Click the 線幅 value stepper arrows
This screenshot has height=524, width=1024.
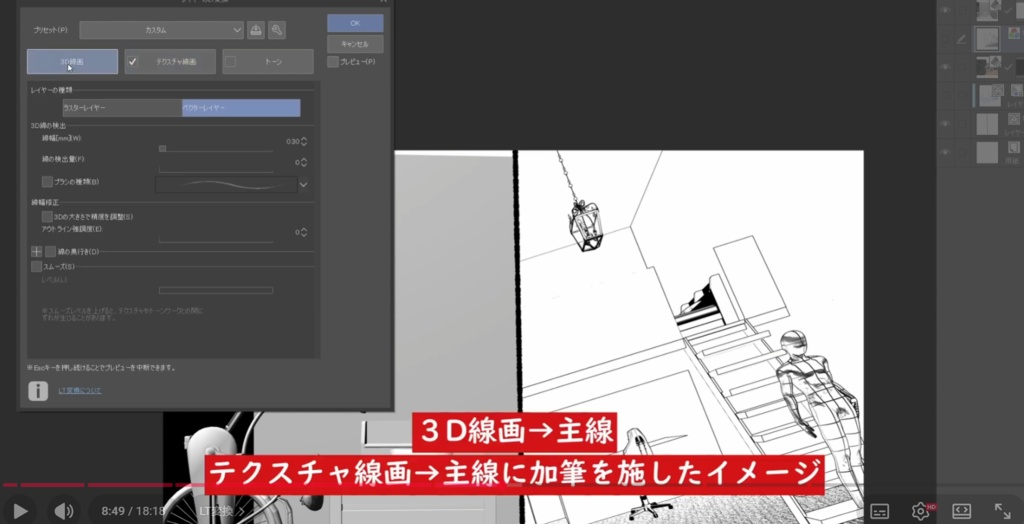click(x=304, y=141)
